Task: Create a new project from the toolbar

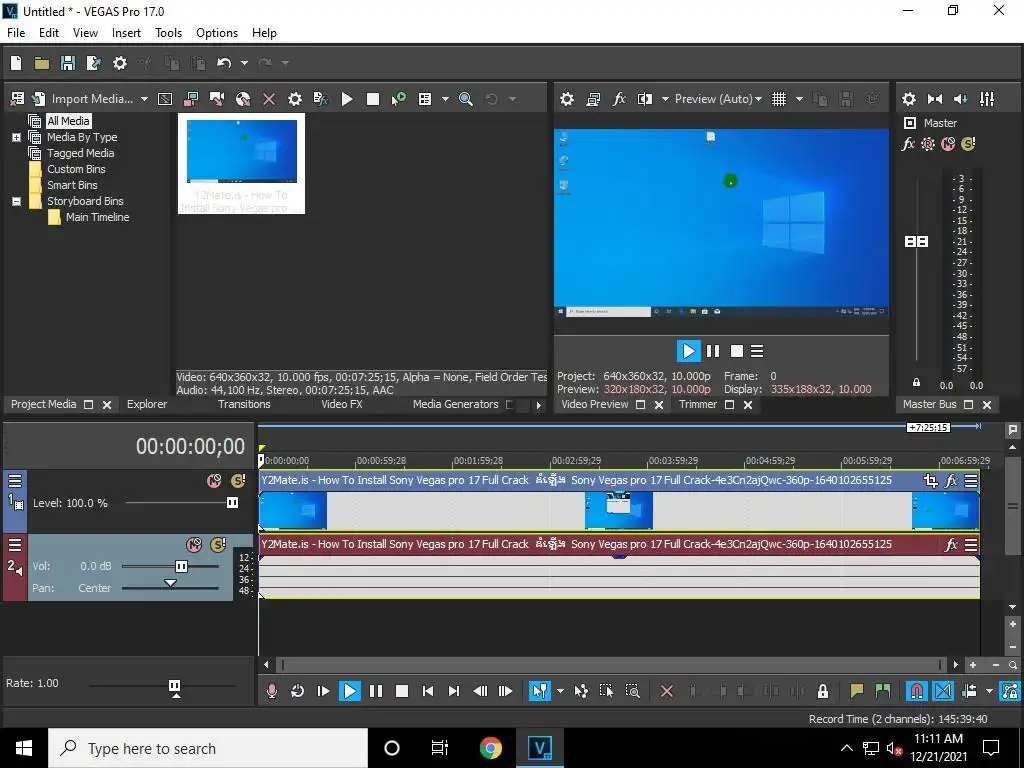Action: (x=16, y=63)
